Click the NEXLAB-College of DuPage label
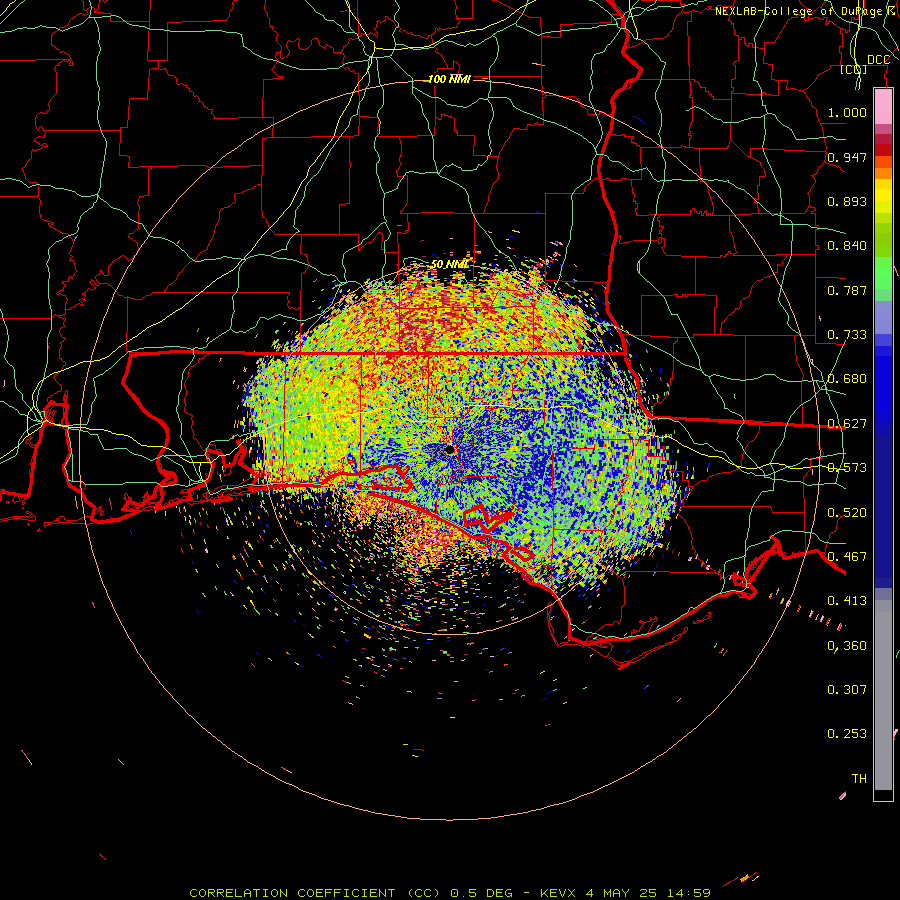The image size is (900, 900). [798, 11]
